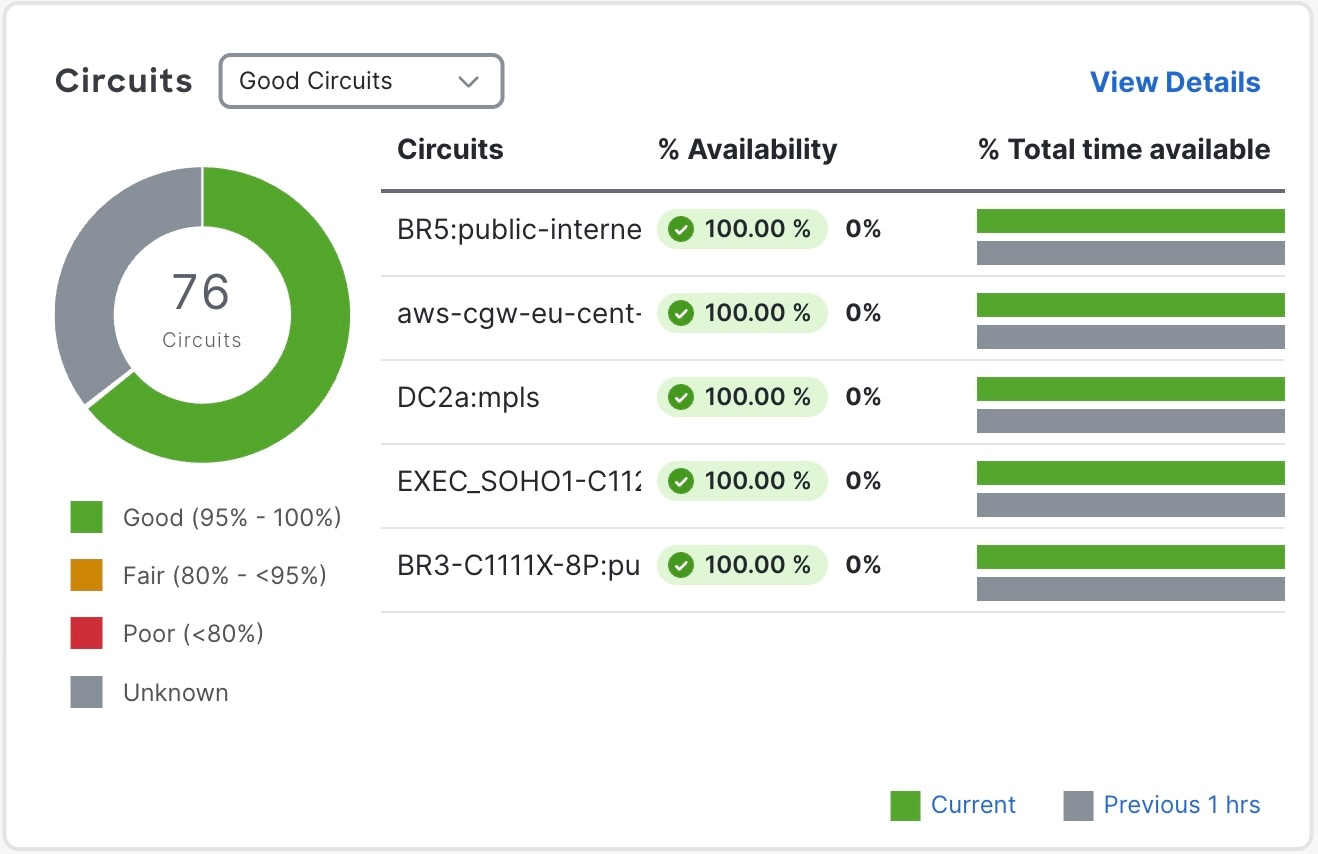The height and width of the screenshot is (854, 1318).
Task: Click green checkmark icon in DC2a:mpls row
Action: 681,398
